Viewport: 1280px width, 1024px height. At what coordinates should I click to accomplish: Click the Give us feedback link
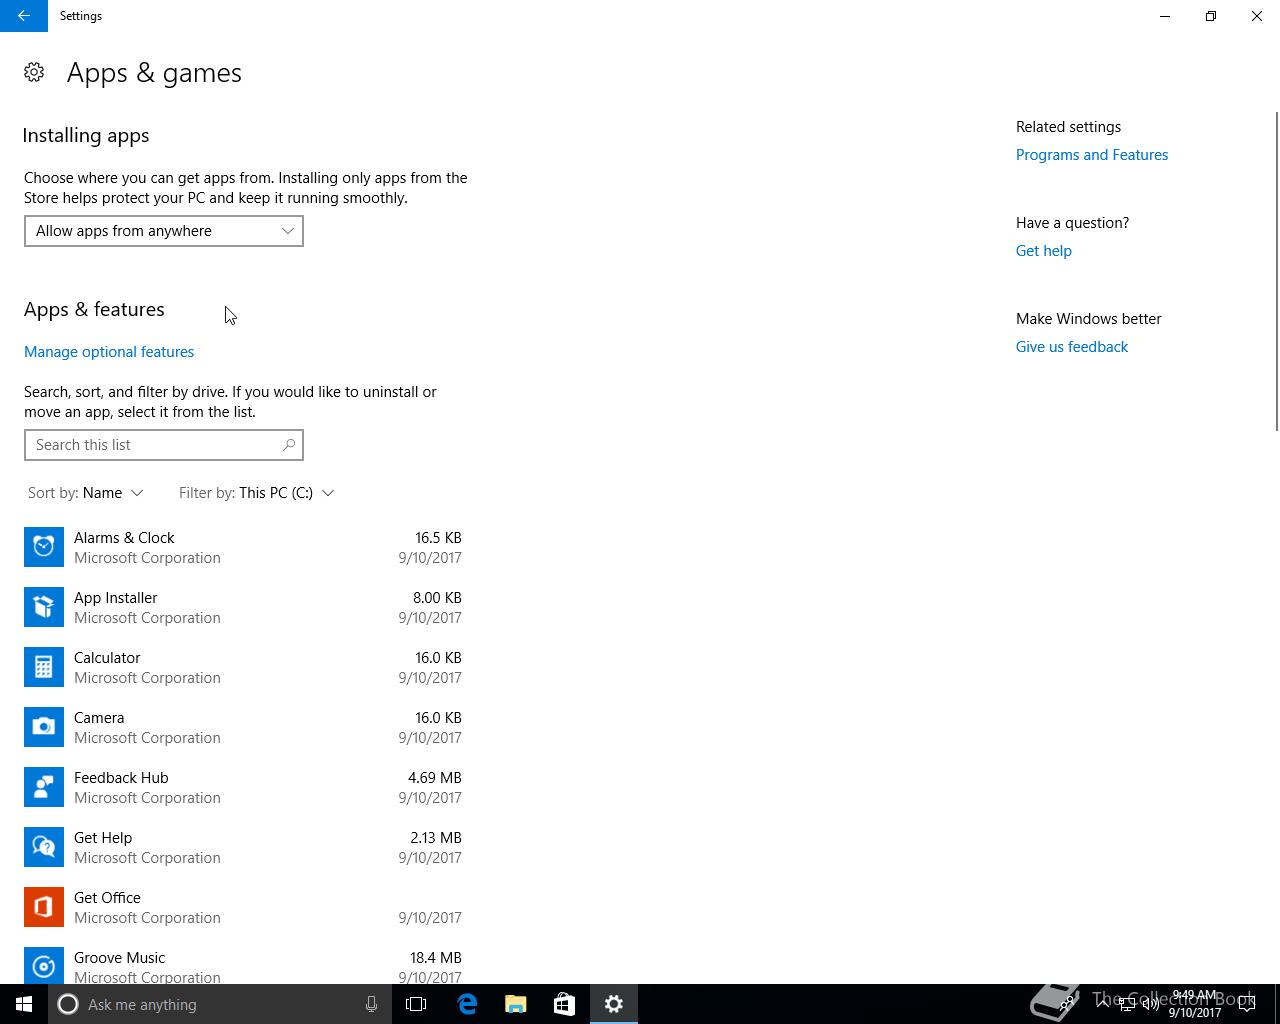click(1072, 347)
